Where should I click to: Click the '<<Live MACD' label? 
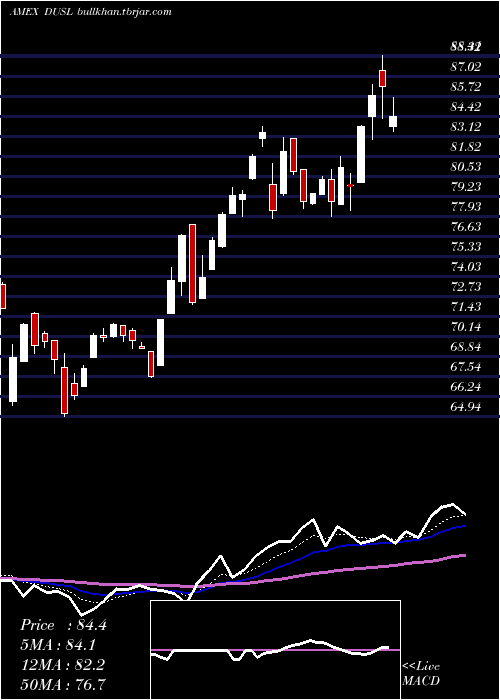pos(421,674)
